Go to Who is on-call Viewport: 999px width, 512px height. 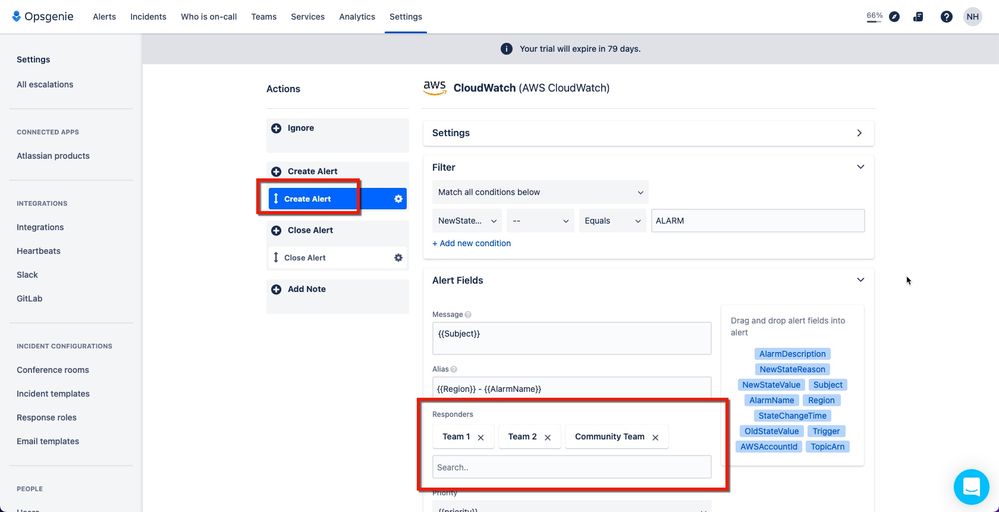208,17
